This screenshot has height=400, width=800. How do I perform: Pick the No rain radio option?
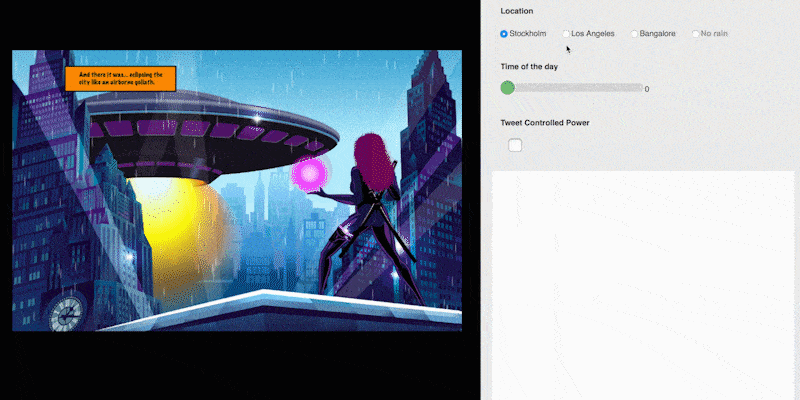click(696, 34)
